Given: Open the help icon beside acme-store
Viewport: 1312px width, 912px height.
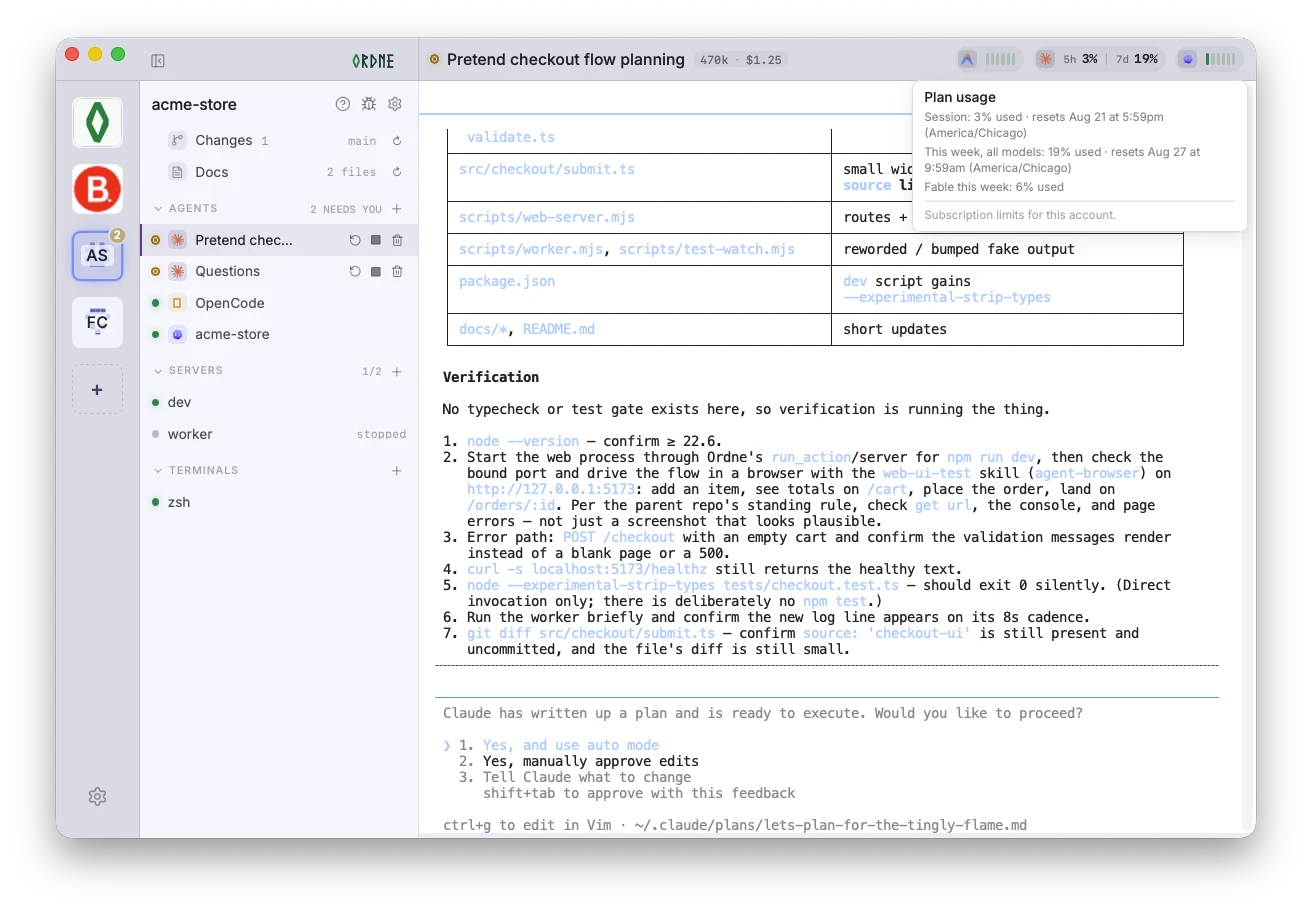Looking at the screenshot, I should (343, 104).
